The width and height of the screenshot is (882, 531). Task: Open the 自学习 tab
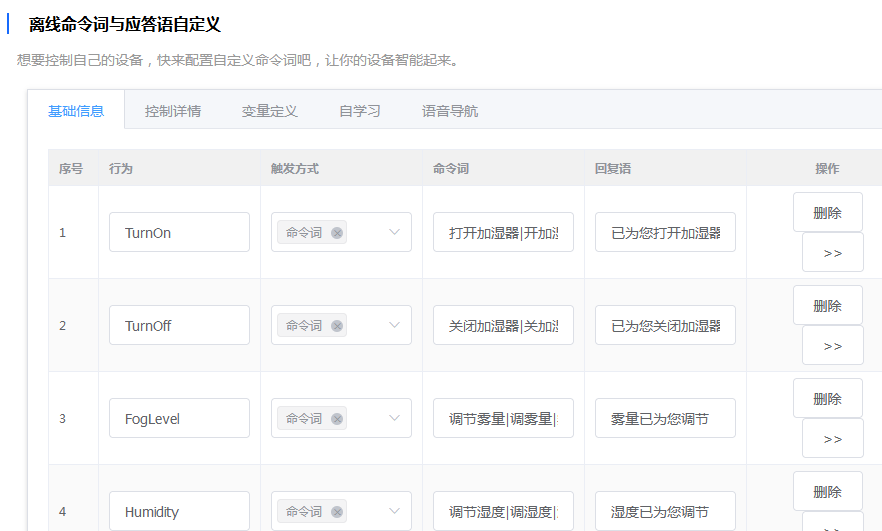(360, 111)
